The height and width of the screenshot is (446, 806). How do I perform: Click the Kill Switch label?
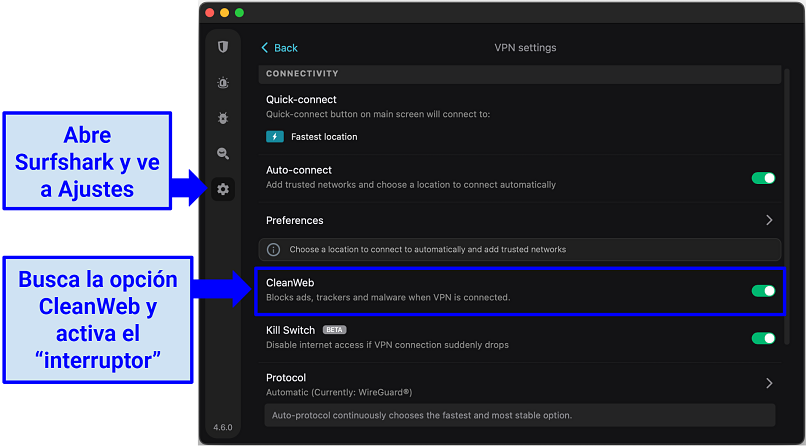(x=290, y=330)
